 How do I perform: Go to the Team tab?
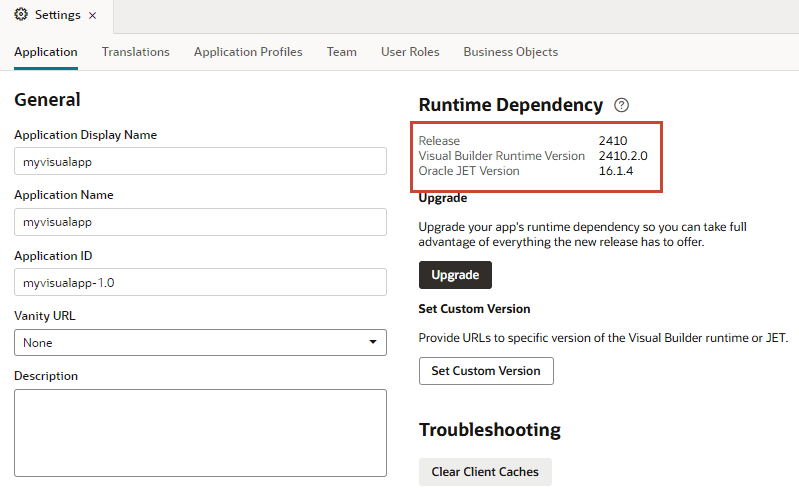tap(341, 52)
